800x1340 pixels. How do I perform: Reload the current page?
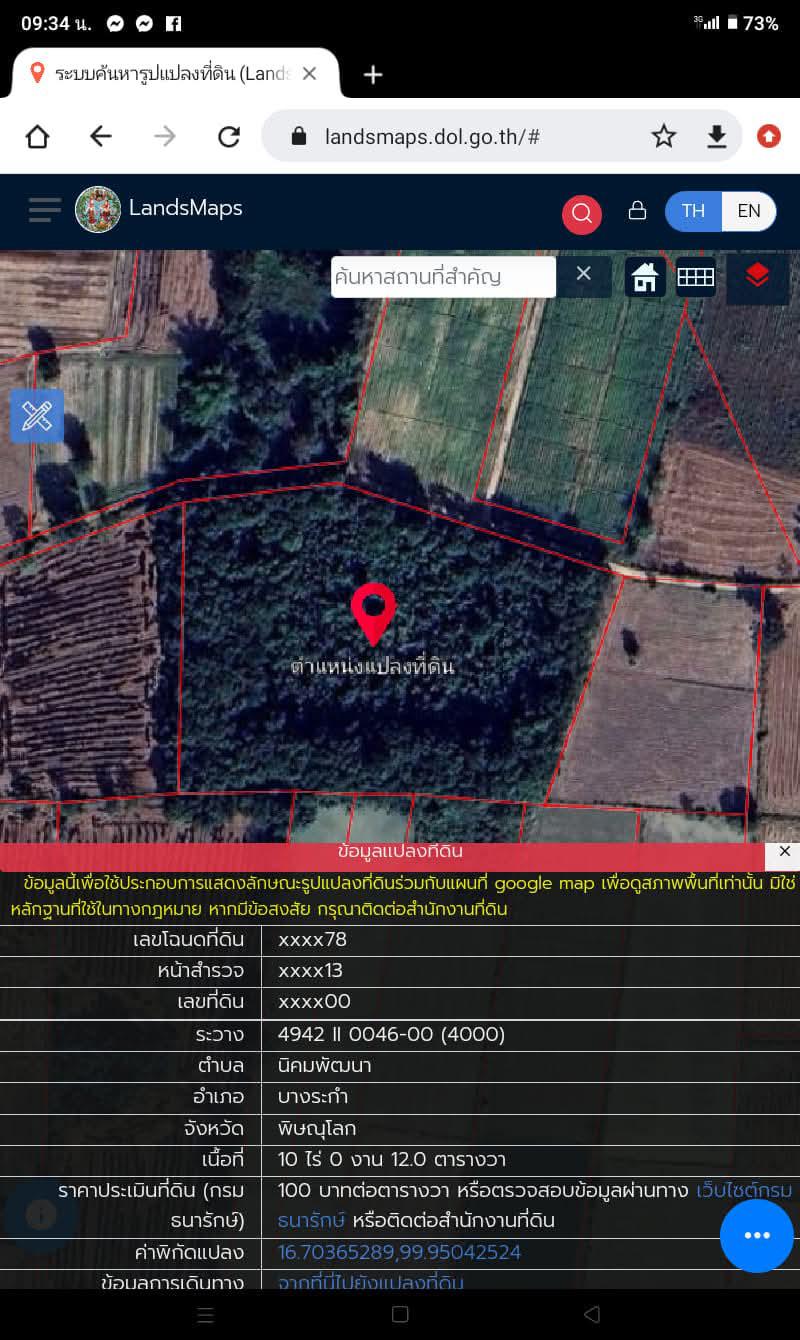[x=229, y=136]
